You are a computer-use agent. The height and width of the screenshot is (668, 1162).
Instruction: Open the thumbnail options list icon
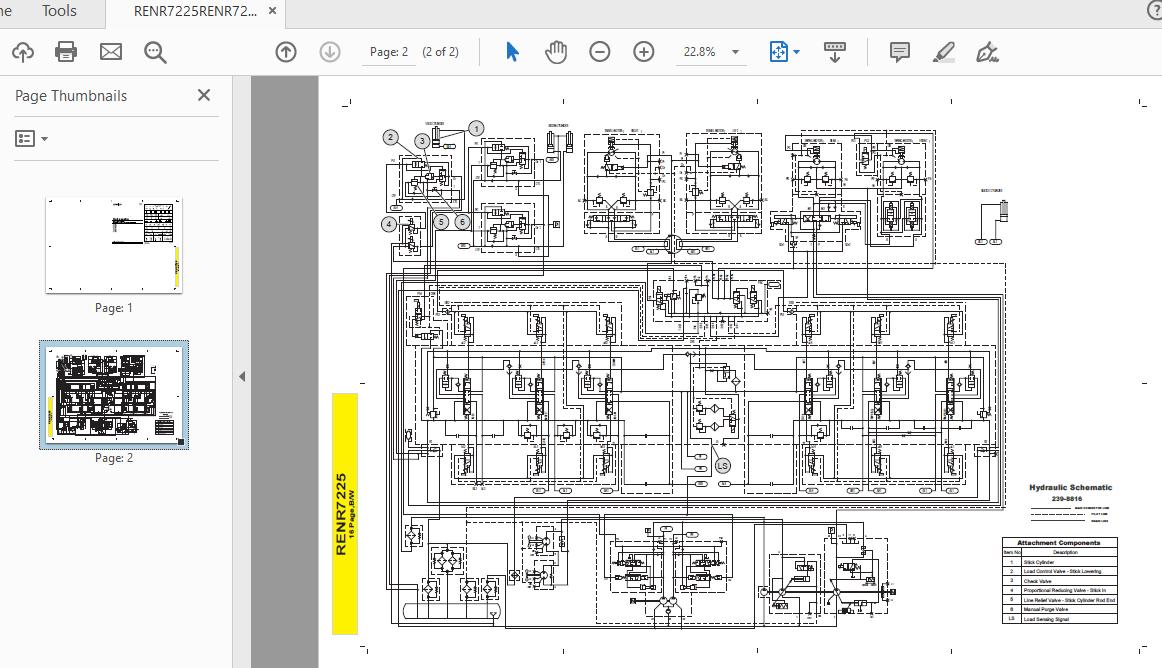click(x=25, y=139)
